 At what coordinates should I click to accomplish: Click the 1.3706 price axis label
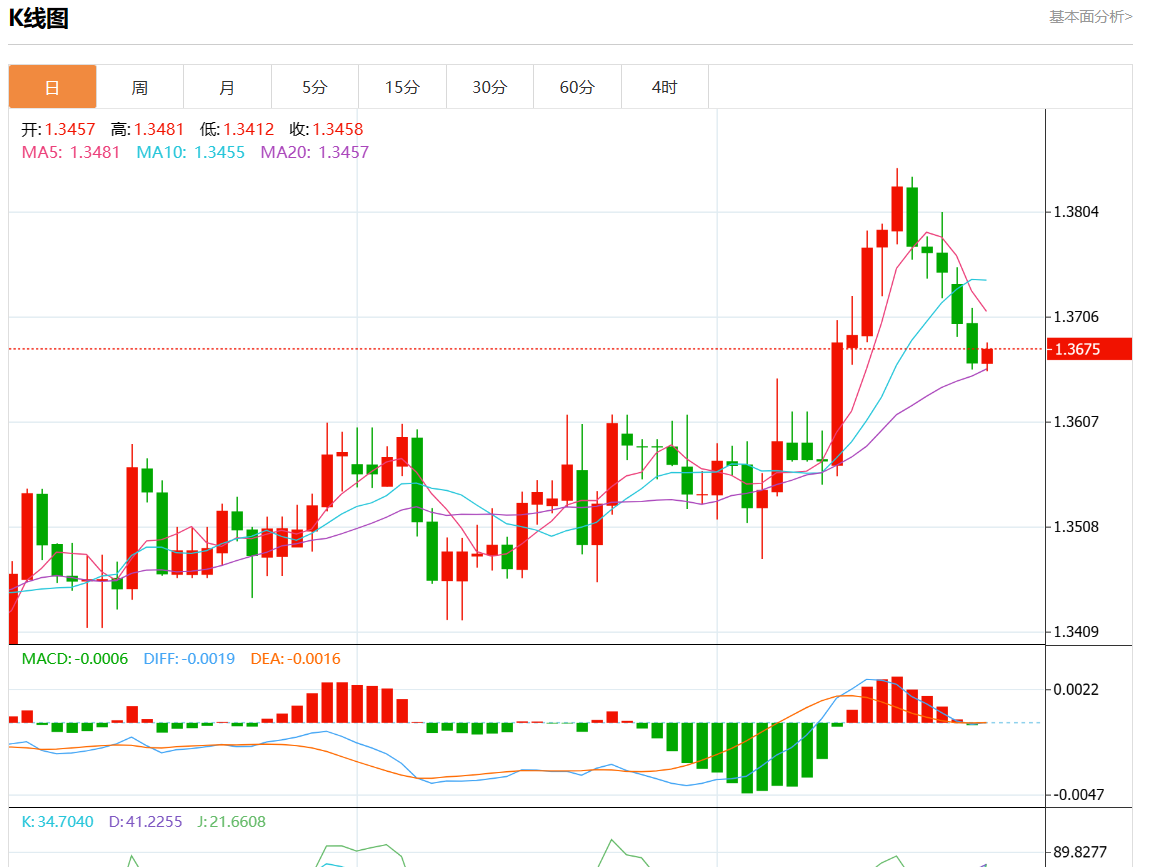(1076, 317)
